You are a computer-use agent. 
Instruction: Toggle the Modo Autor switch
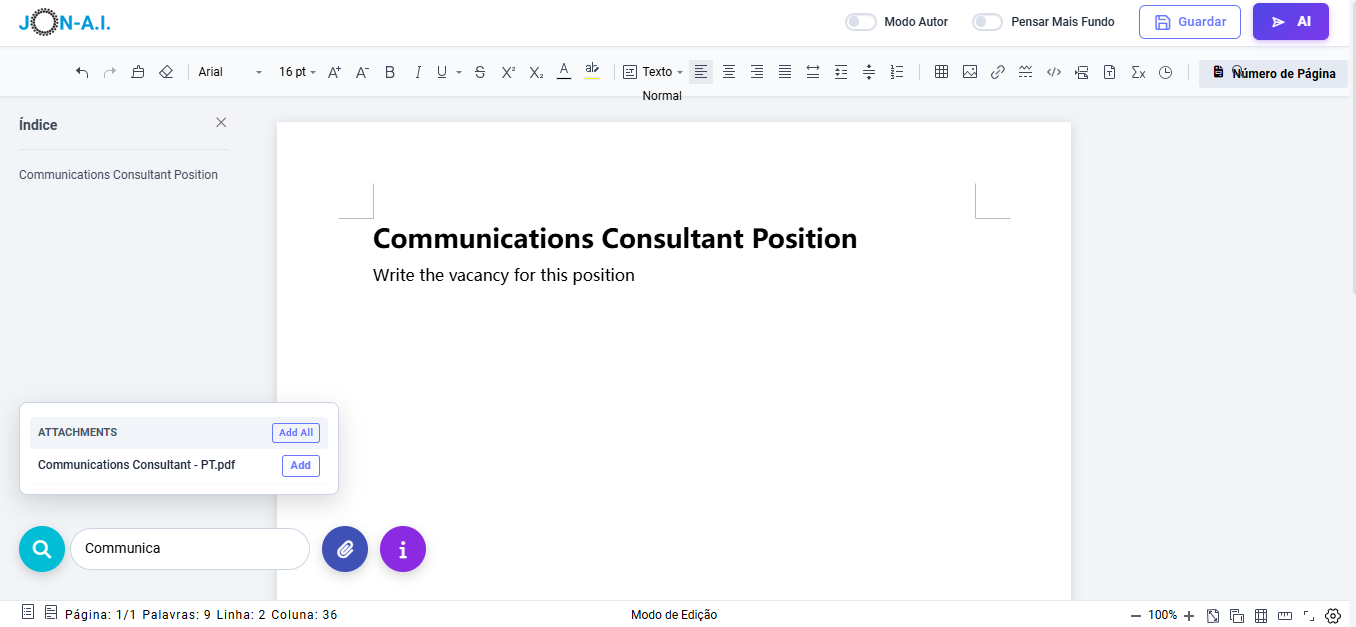(861, 22)
